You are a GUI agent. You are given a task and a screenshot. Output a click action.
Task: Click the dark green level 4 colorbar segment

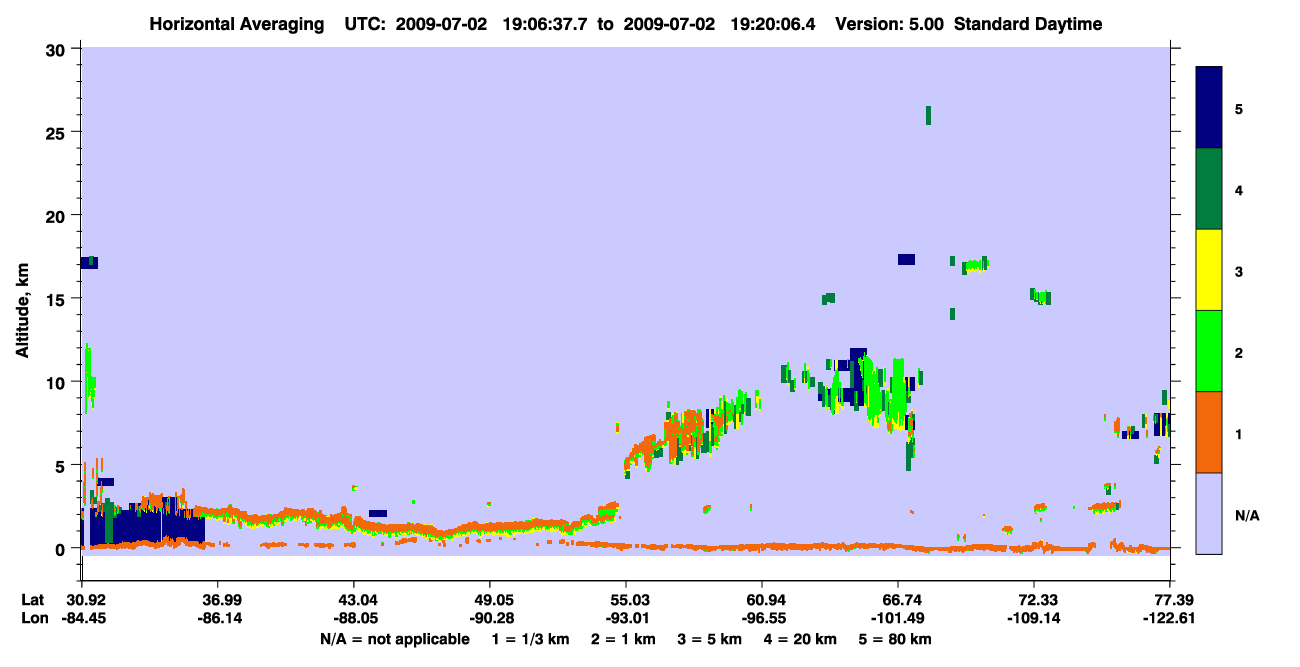(1209, 189)
